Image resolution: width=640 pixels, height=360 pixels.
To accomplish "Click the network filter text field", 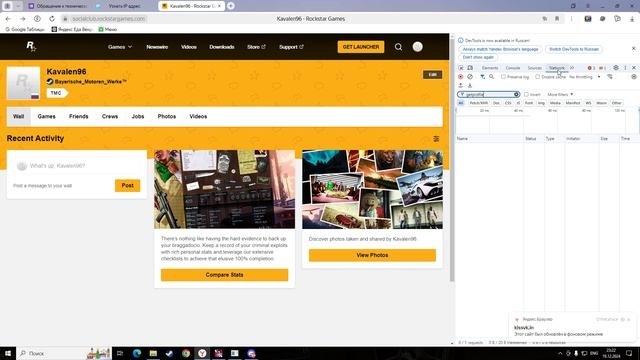I will coord(489,94).
